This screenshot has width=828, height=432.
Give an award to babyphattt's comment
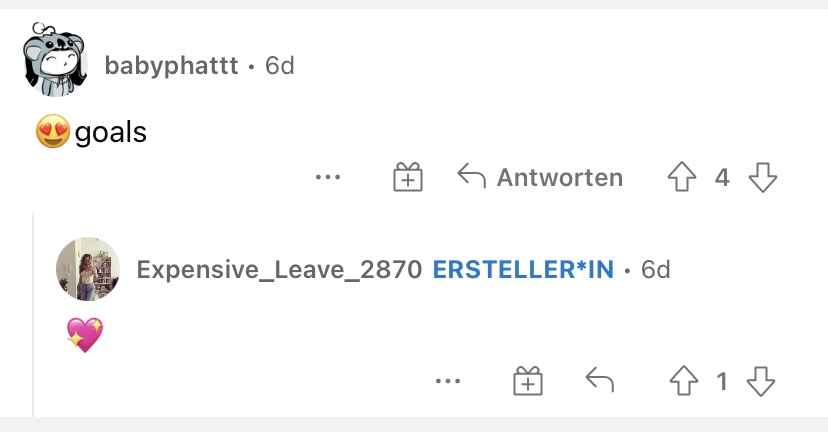(408, 176)
